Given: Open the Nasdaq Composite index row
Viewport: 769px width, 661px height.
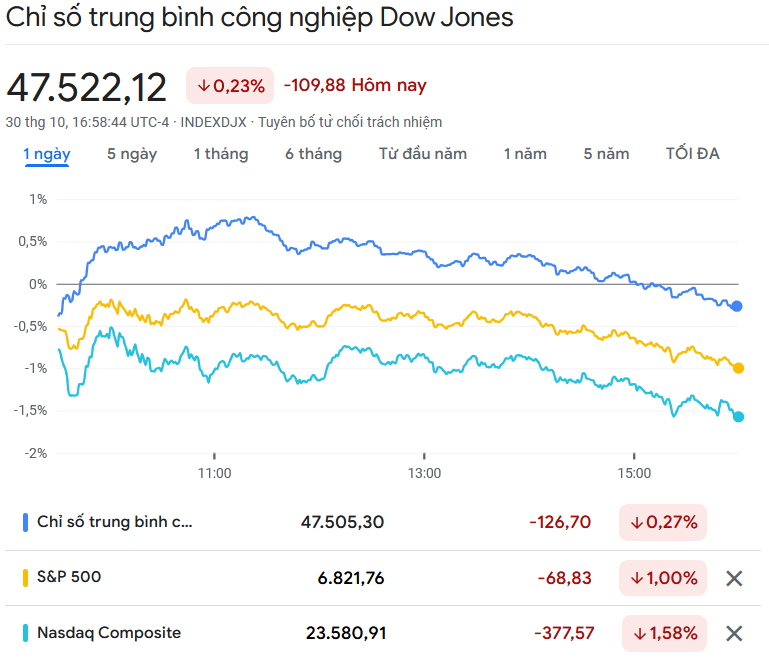Looking at the screenshot, I should pos(109,633).
